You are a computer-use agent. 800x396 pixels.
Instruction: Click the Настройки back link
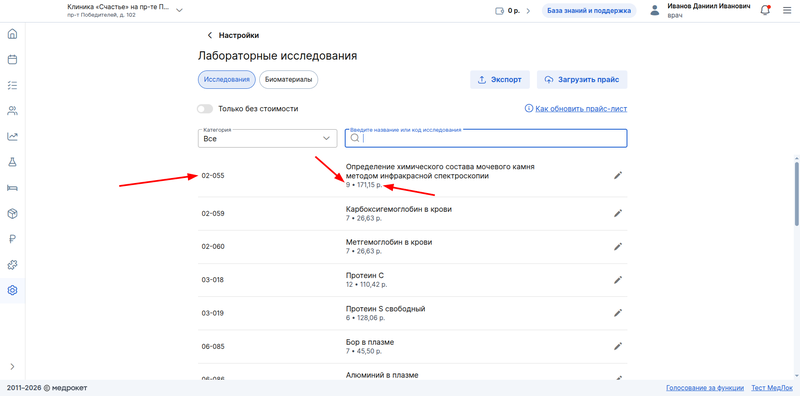[x=239, y=35]
